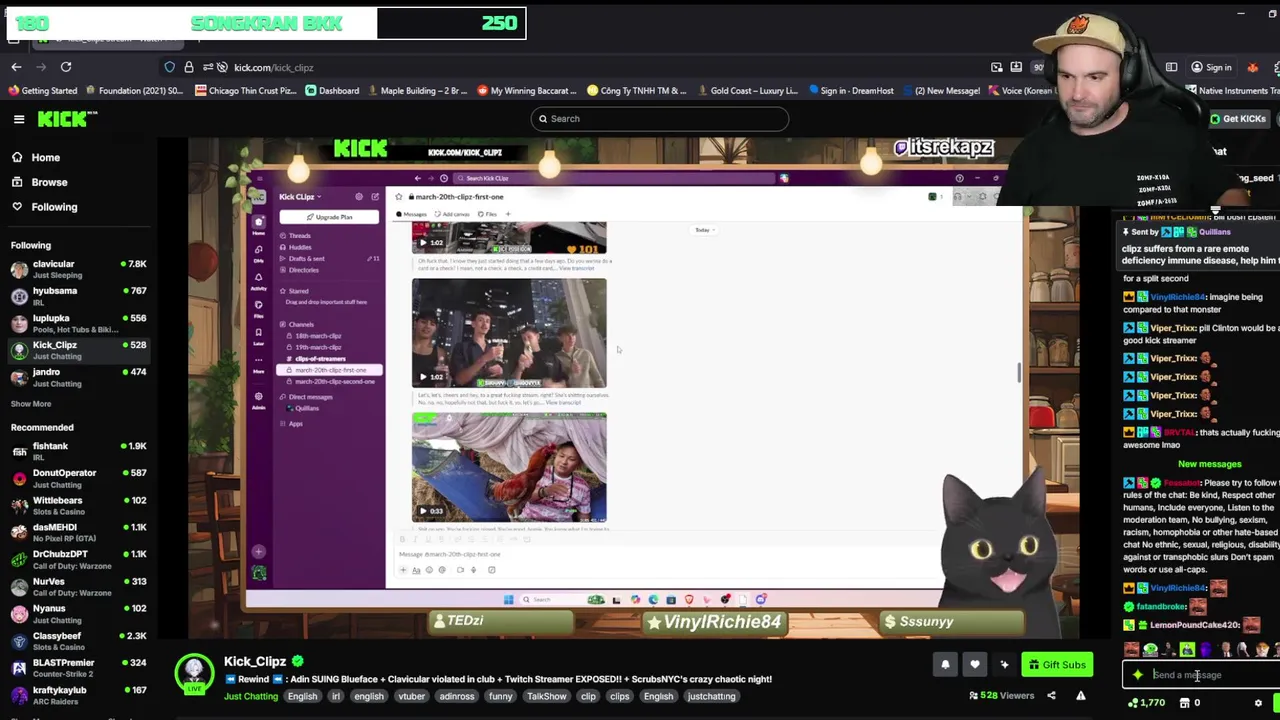The height and width of the screenshot is (720, 1280).
Task: Select the adinross tag
Action: (x=457, y=696)
